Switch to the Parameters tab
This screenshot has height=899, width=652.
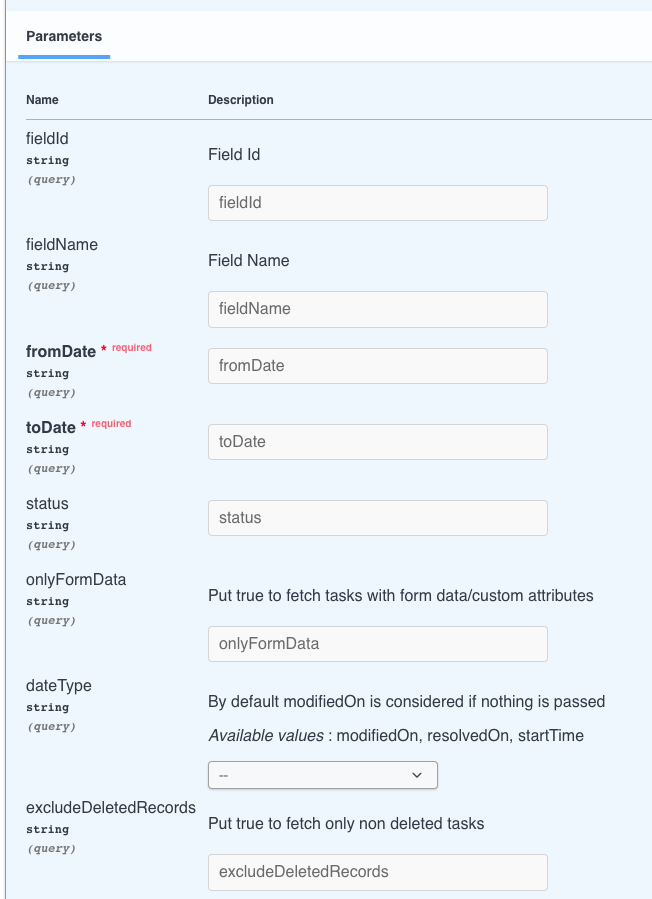(64, 37)
